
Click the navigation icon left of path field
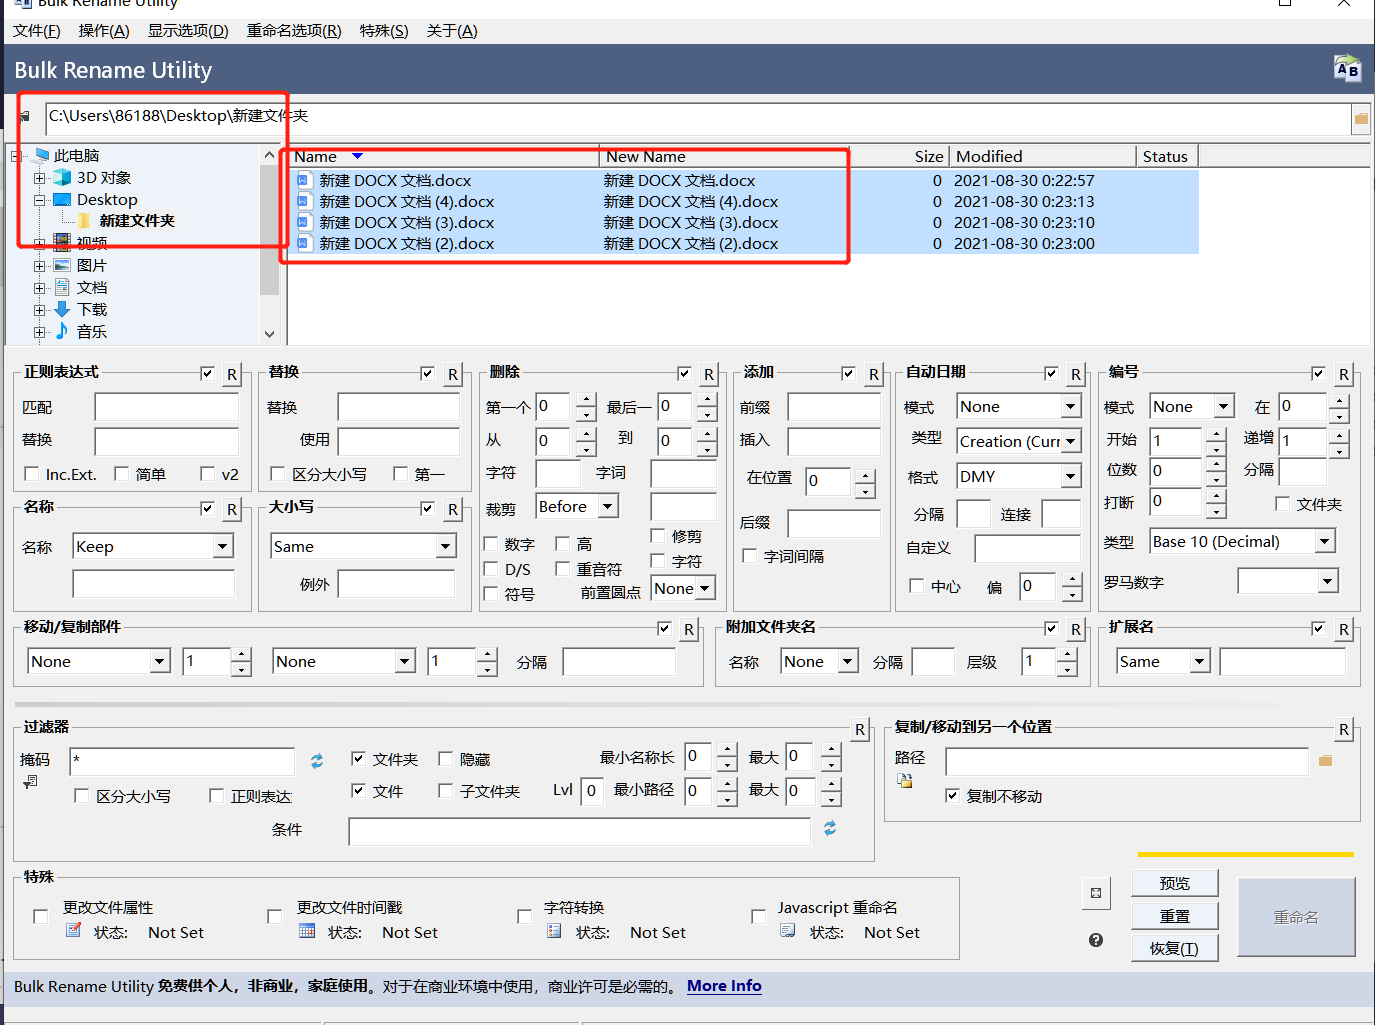pos(25,117)
